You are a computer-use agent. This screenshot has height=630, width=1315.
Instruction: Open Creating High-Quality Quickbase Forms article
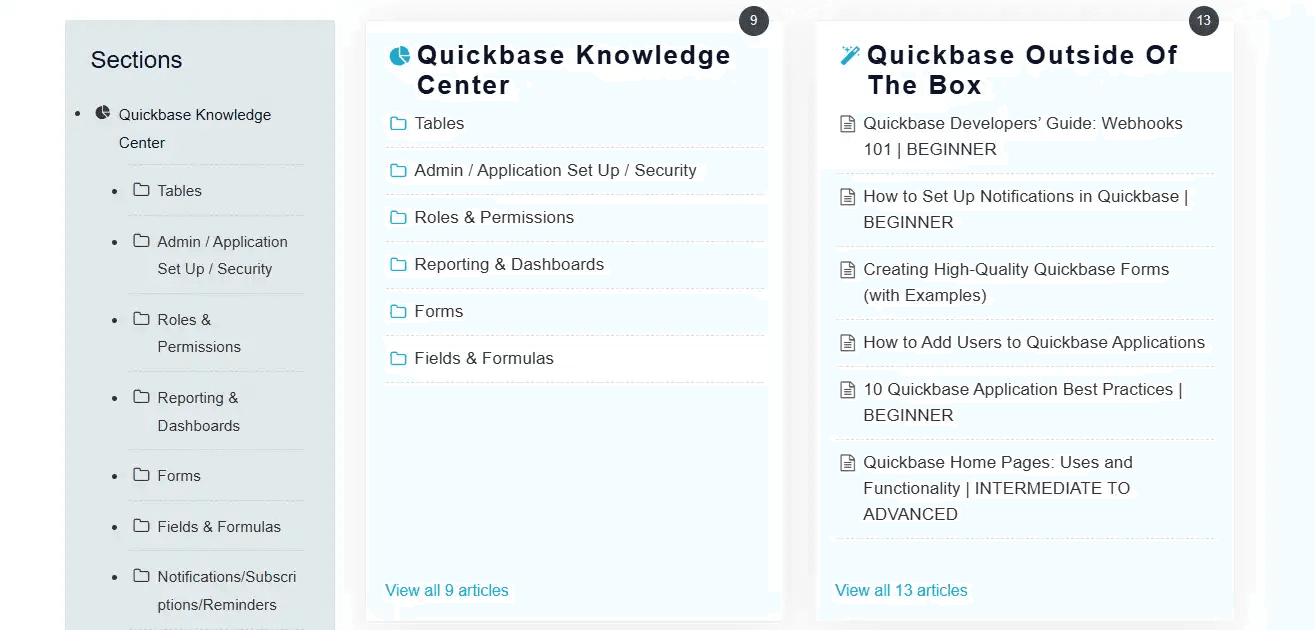1017,282
